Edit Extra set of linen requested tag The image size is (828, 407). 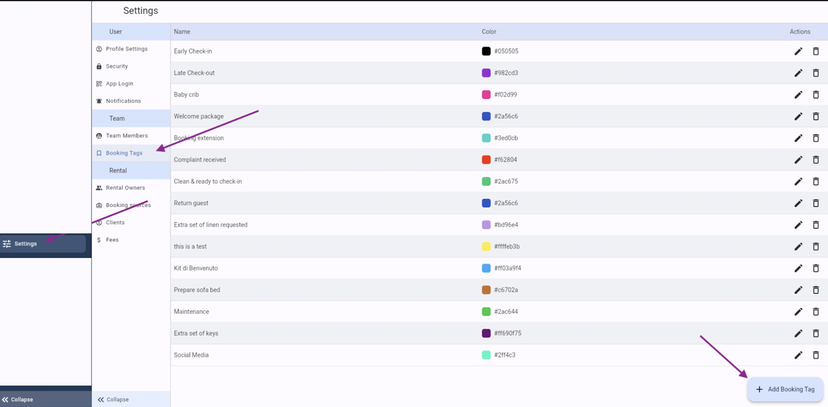(798, 225)
